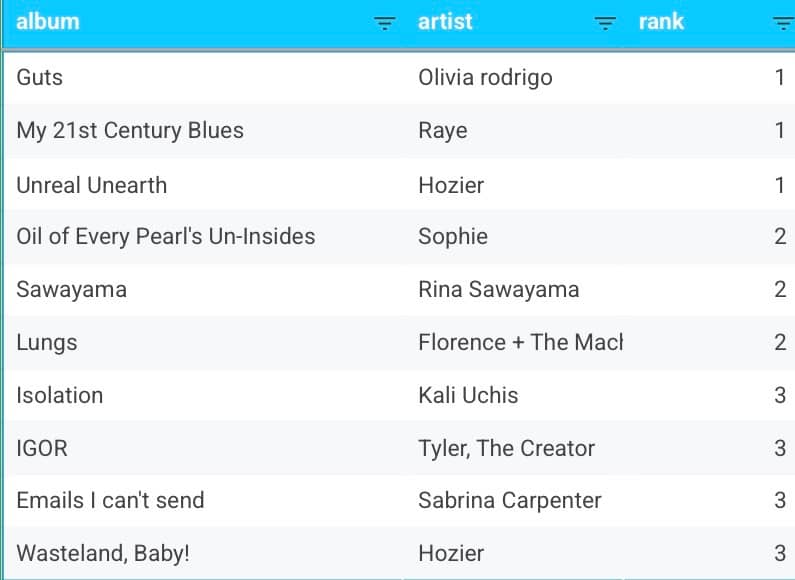Select the IGOR album cell
795x580 pixels.
(205, 448)
